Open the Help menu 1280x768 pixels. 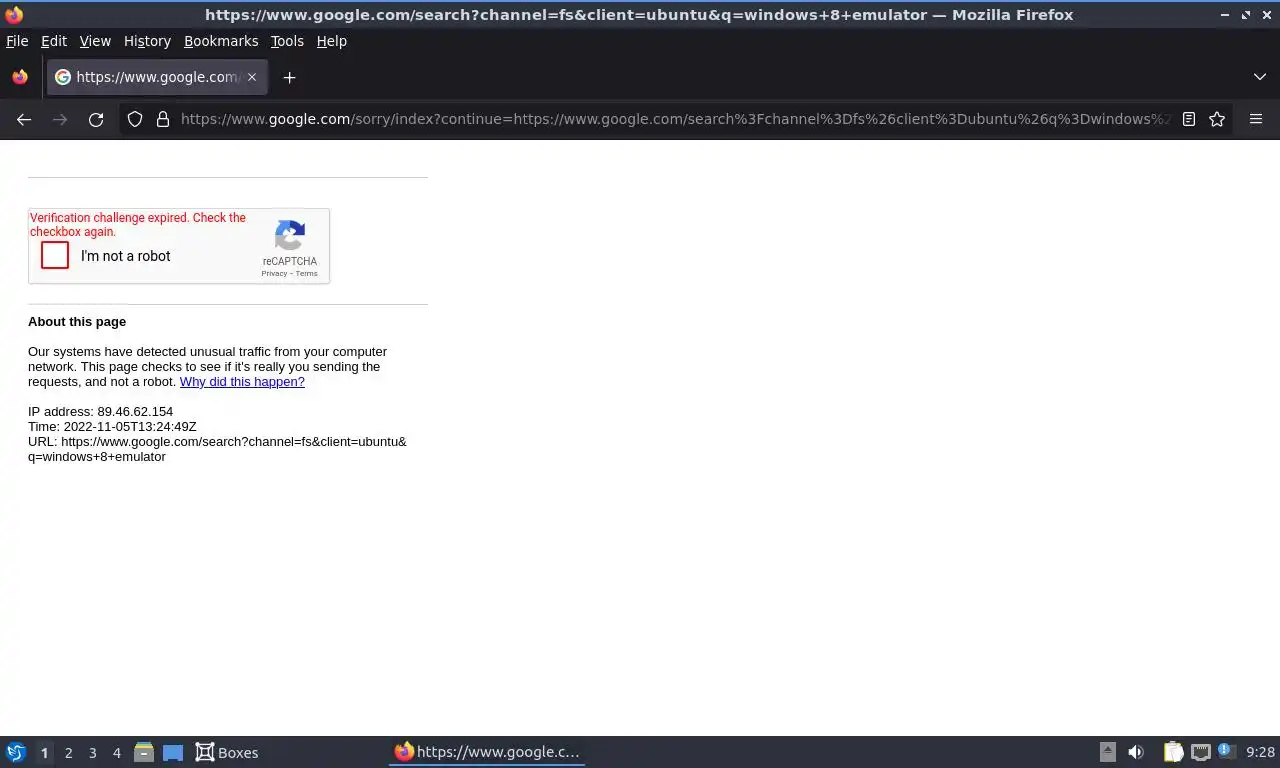click(x=332, y=41)
